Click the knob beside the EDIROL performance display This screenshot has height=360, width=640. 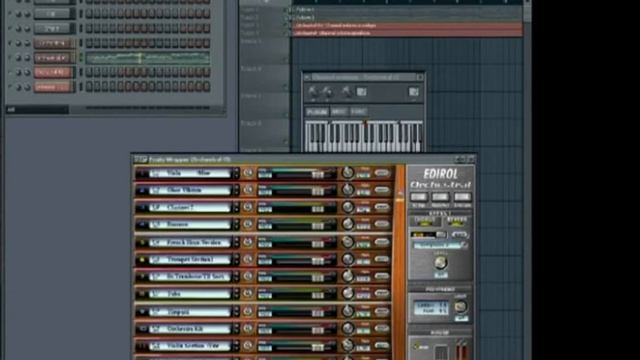coord(460,306)
